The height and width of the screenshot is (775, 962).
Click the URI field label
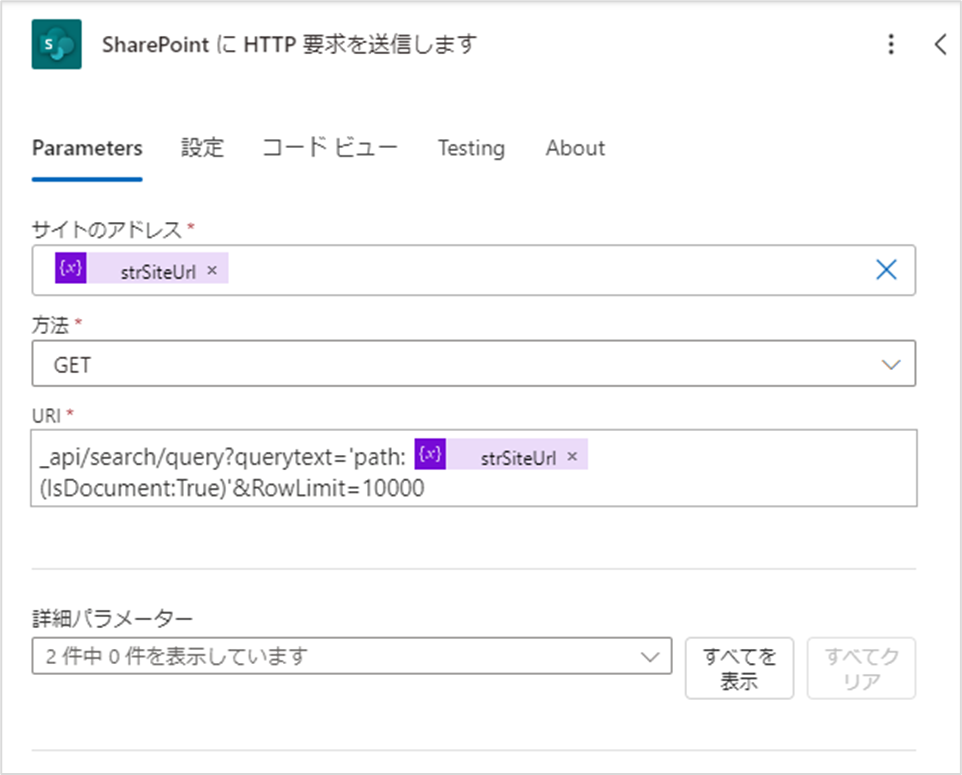(47, 415)
